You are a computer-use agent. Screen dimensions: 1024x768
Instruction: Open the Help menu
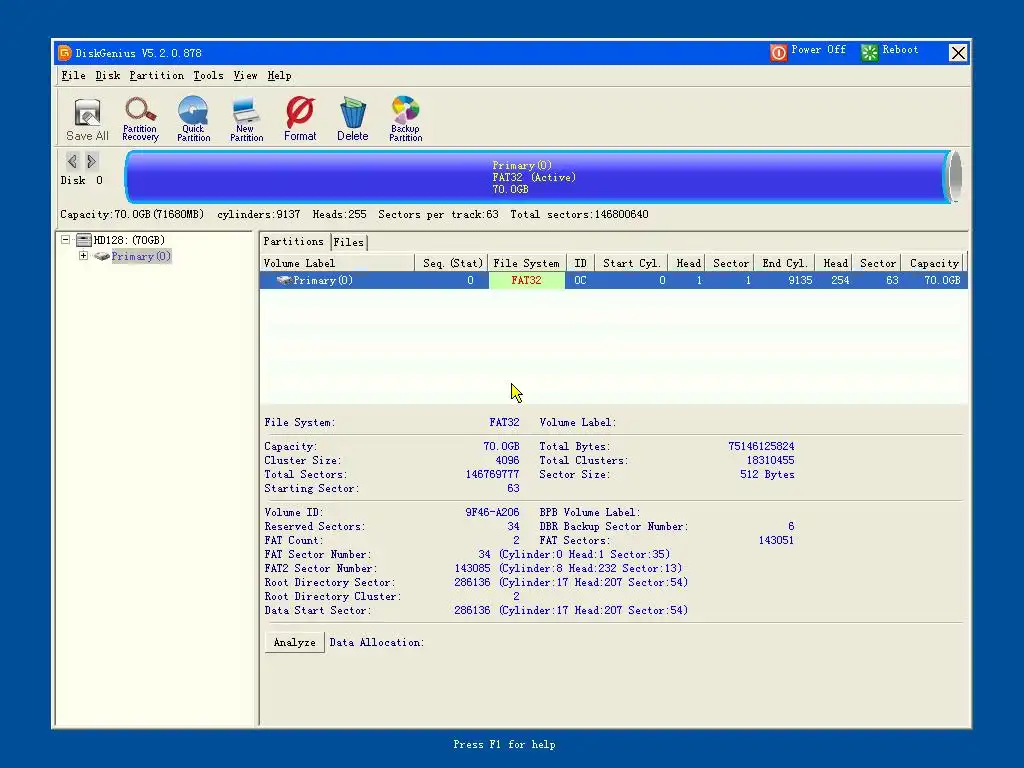point(280,76)
